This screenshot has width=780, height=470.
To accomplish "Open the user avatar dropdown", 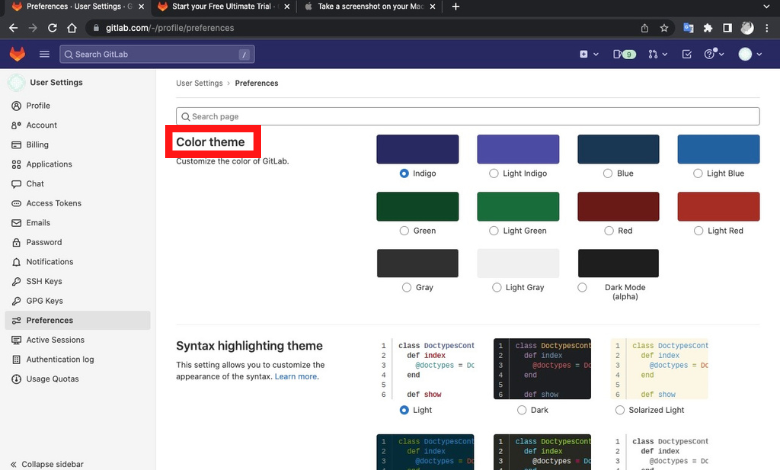I will [750, 54].
